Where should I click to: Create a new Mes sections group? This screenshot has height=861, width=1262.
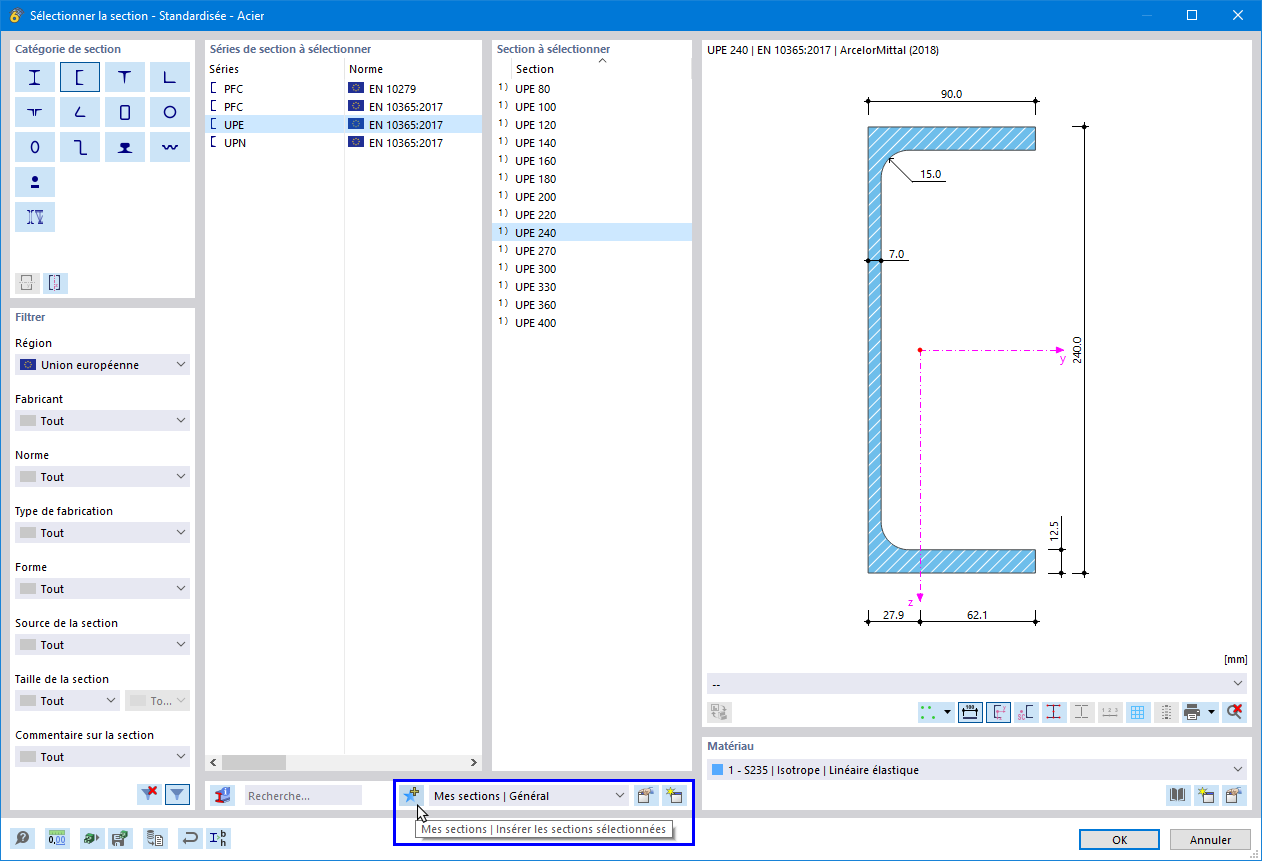point(674,795)
